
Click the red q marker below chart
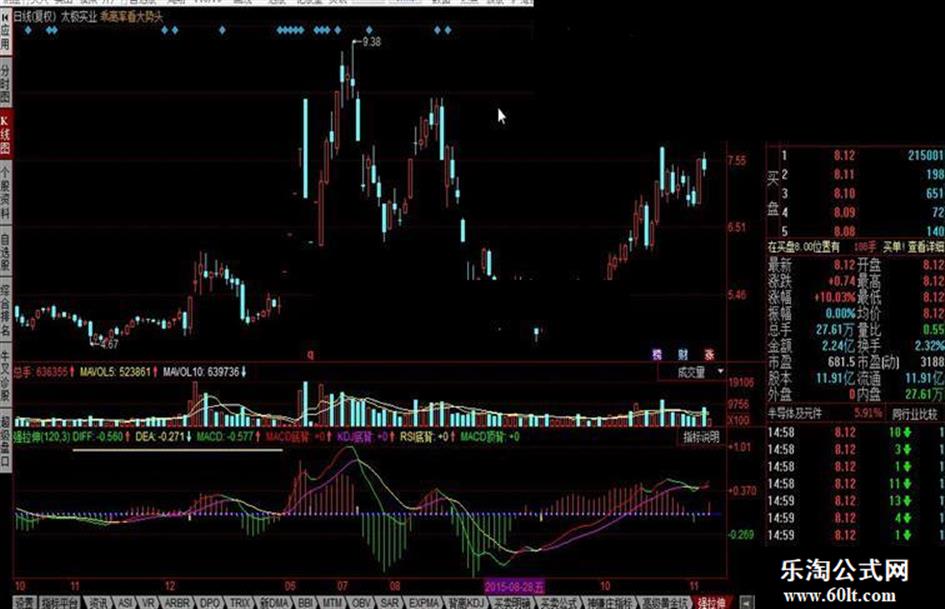click(311, 355)
